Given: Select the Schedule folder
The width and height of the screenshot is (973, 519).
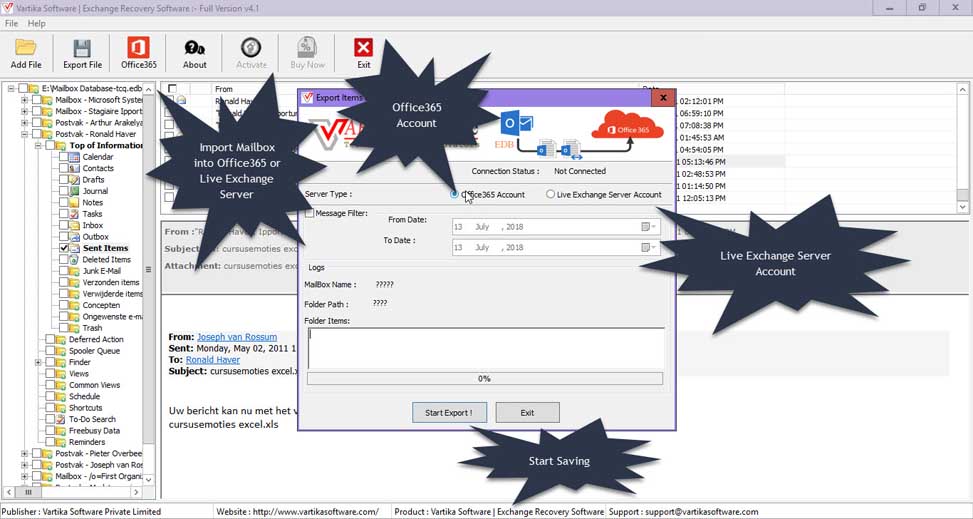Looking at the screenshot, I should [84, 396].
